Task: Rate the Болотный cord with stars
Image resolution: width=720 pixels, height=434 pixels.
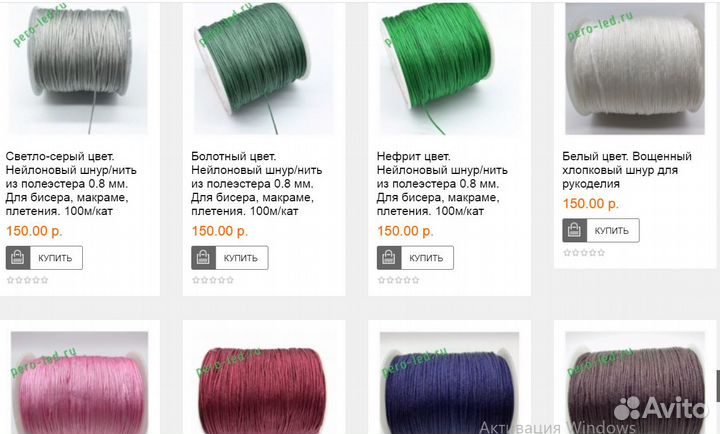Action: 213,280
